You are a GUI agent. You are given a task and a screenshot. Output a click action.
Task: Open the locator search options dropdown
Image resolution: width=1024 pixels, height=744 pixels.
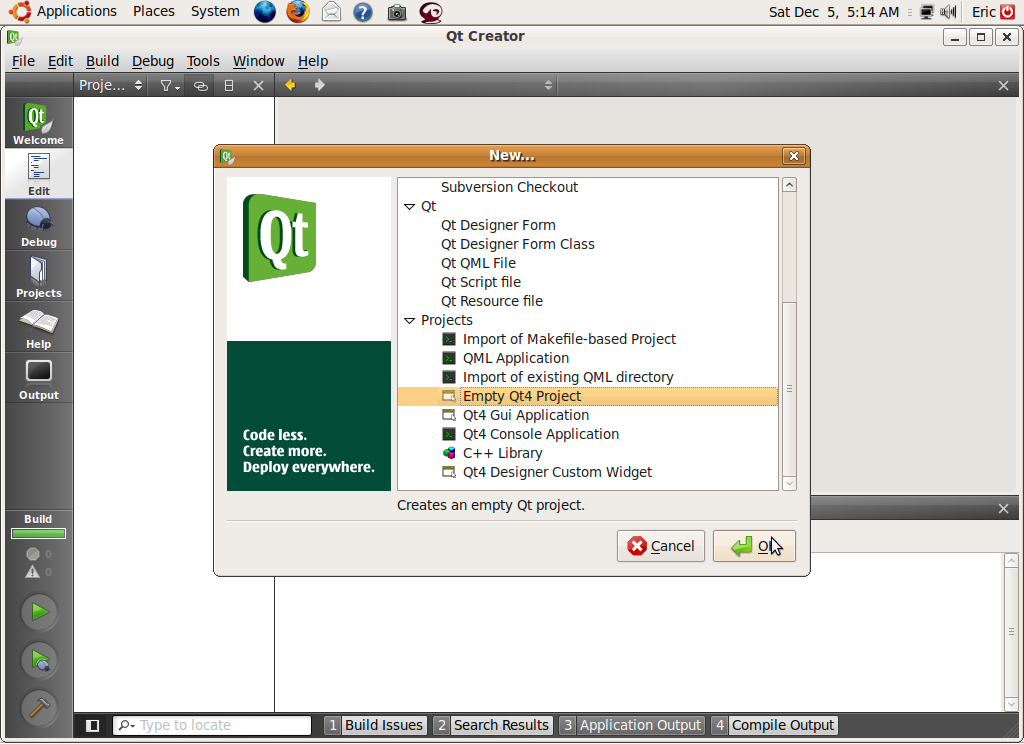127,725
